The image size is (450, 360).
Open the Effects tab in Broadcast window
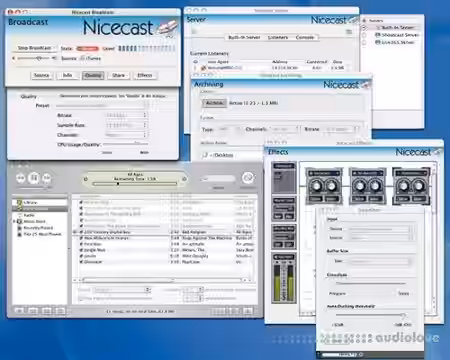(145, 75)
